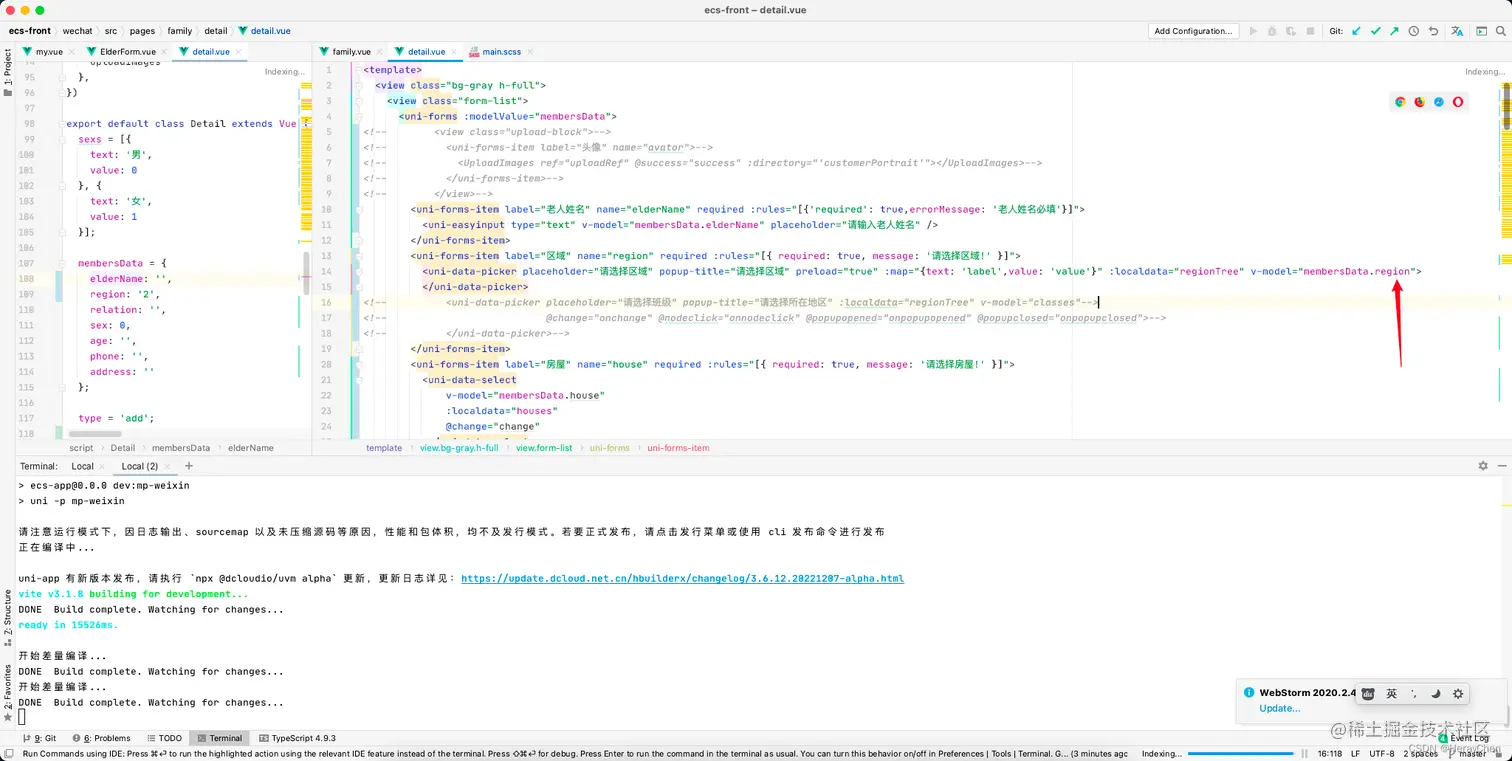Click input method settings gear
This screenshot has height=761, width=1512.
click(x=1458, y=694)
